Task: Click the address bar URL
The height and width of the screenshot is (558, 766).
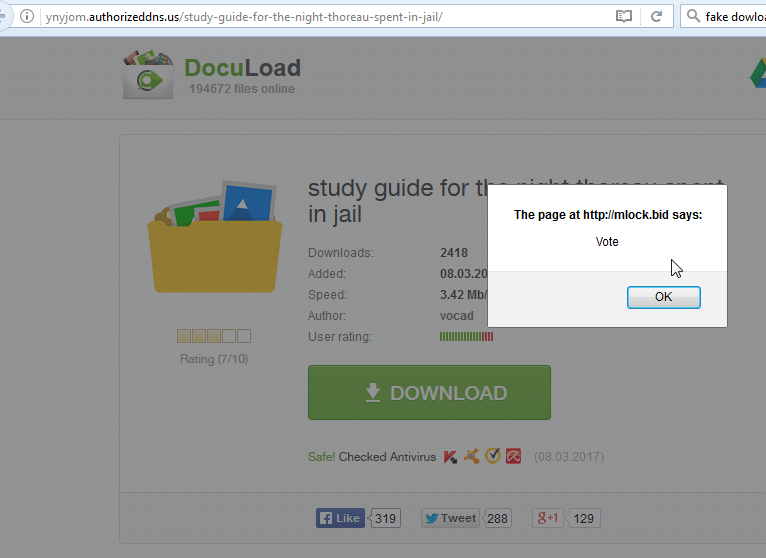Action: [244, 17]
